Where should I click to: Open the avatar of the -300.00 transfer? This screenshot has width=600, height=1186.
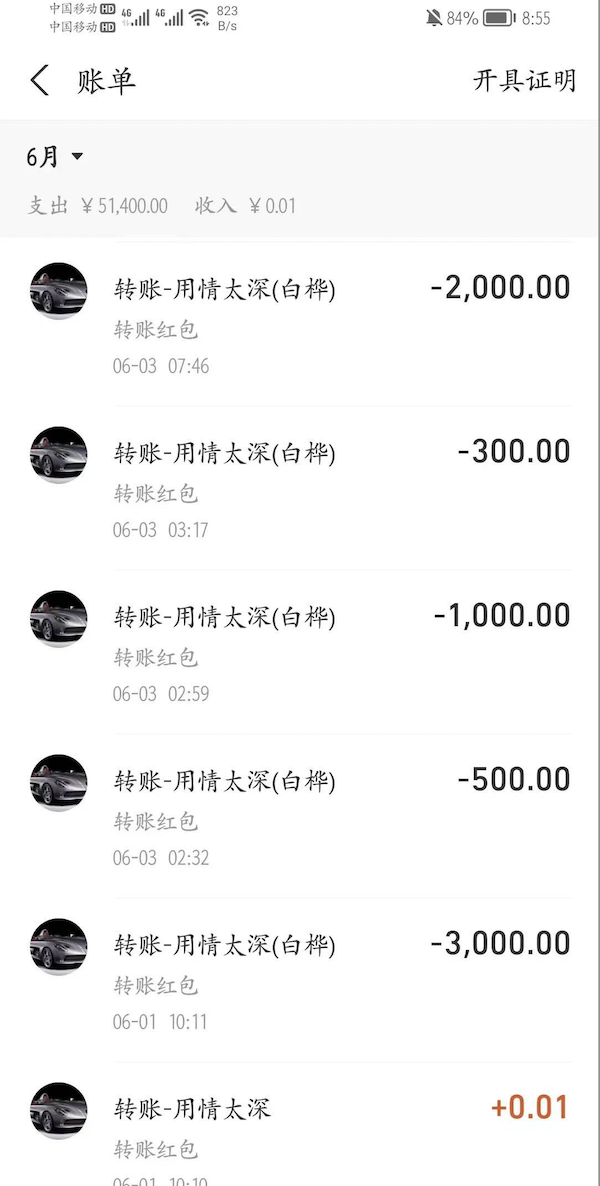coord(58,455)
